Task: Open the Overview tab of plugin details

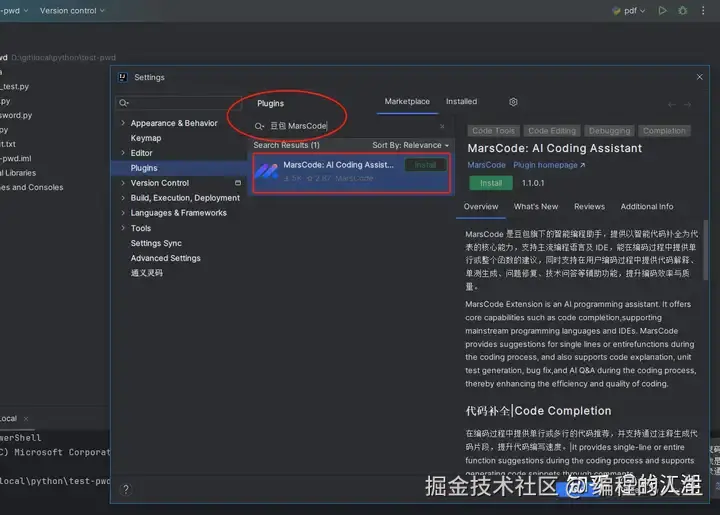Action: 480,207
